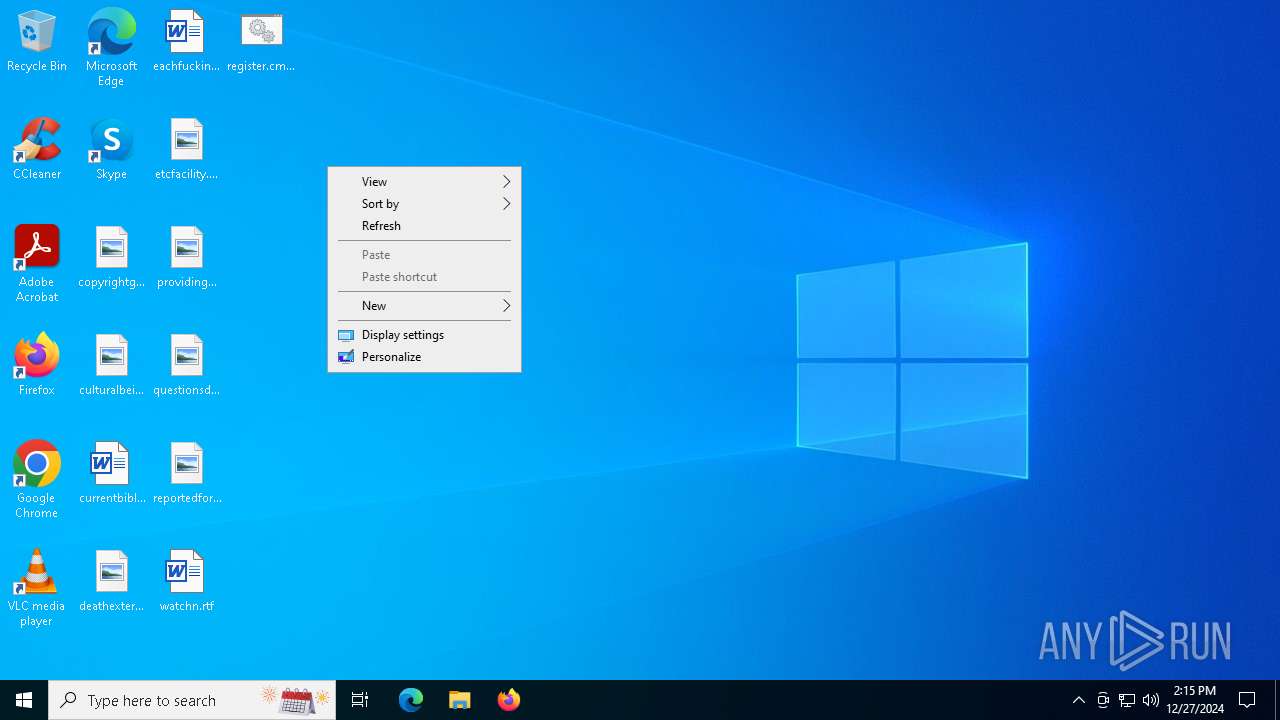Select the currentbibl Word document icon
Viewport: 1280px width, 720px height.
click(x=111, y=474)
